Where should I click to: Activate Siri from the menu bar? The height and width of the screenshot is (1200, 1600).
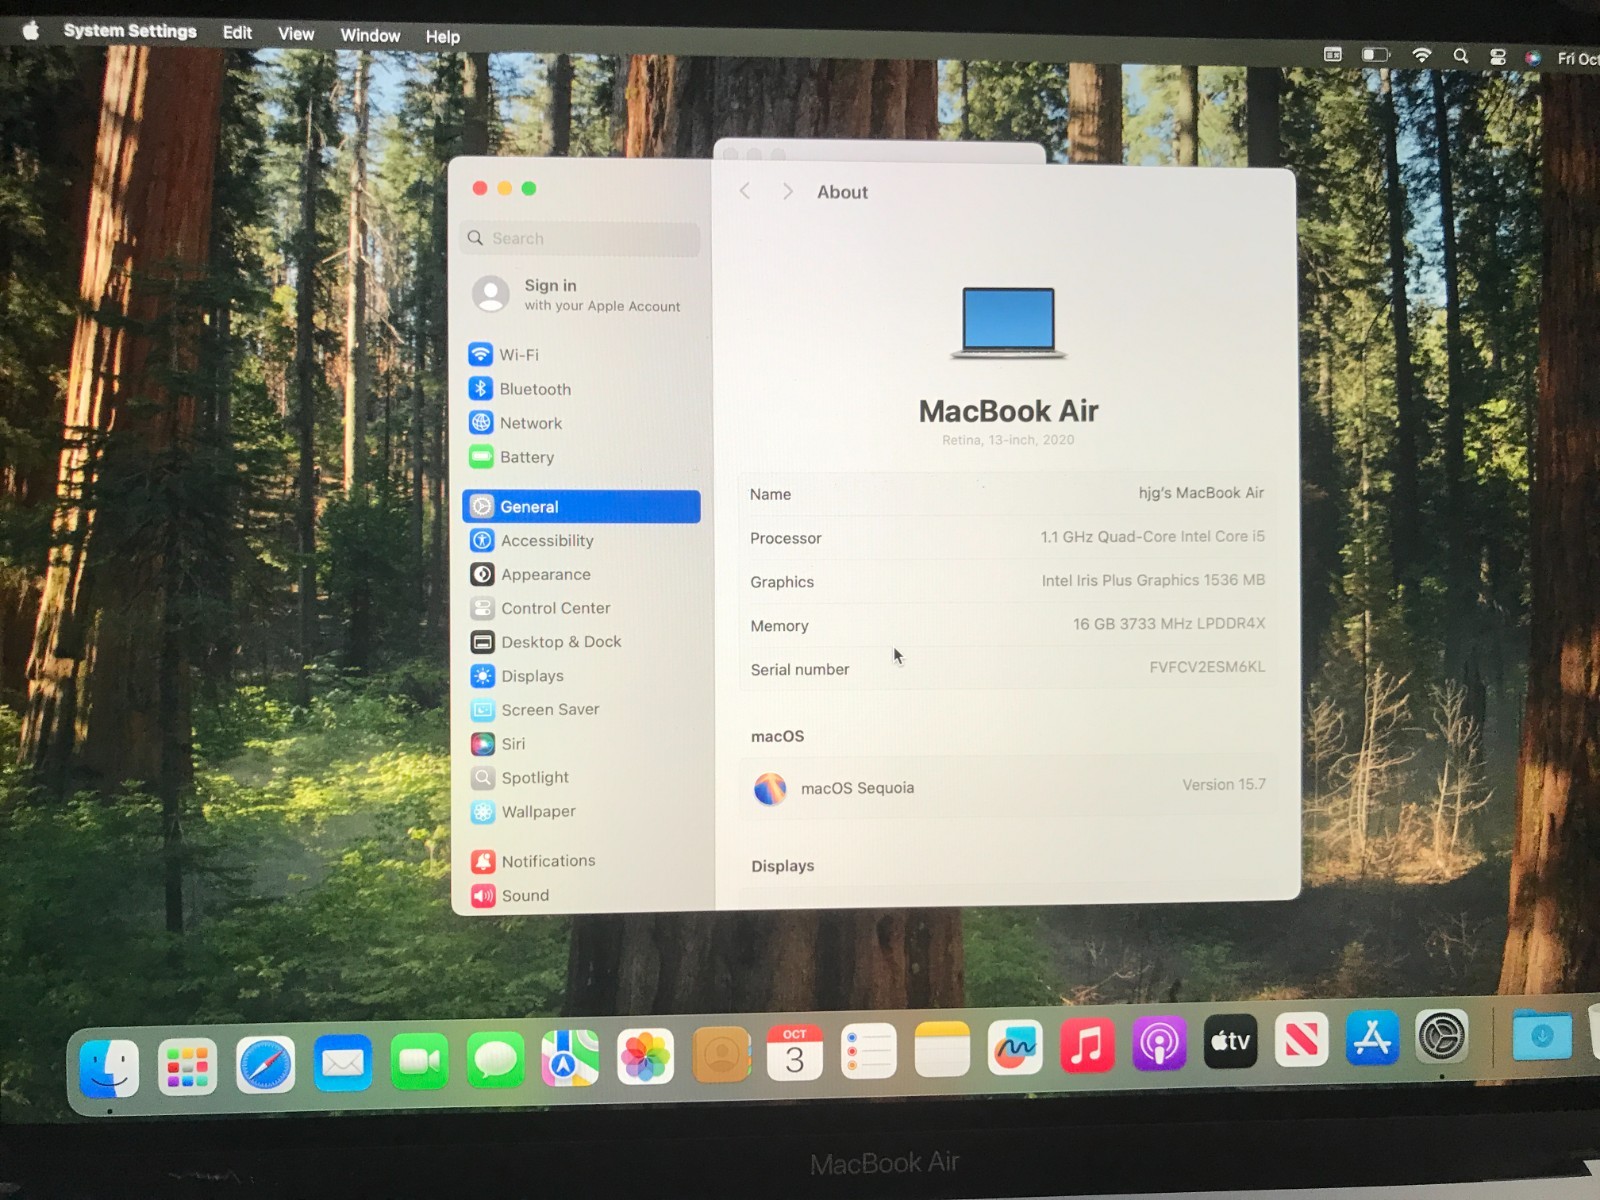[1532, 59]
